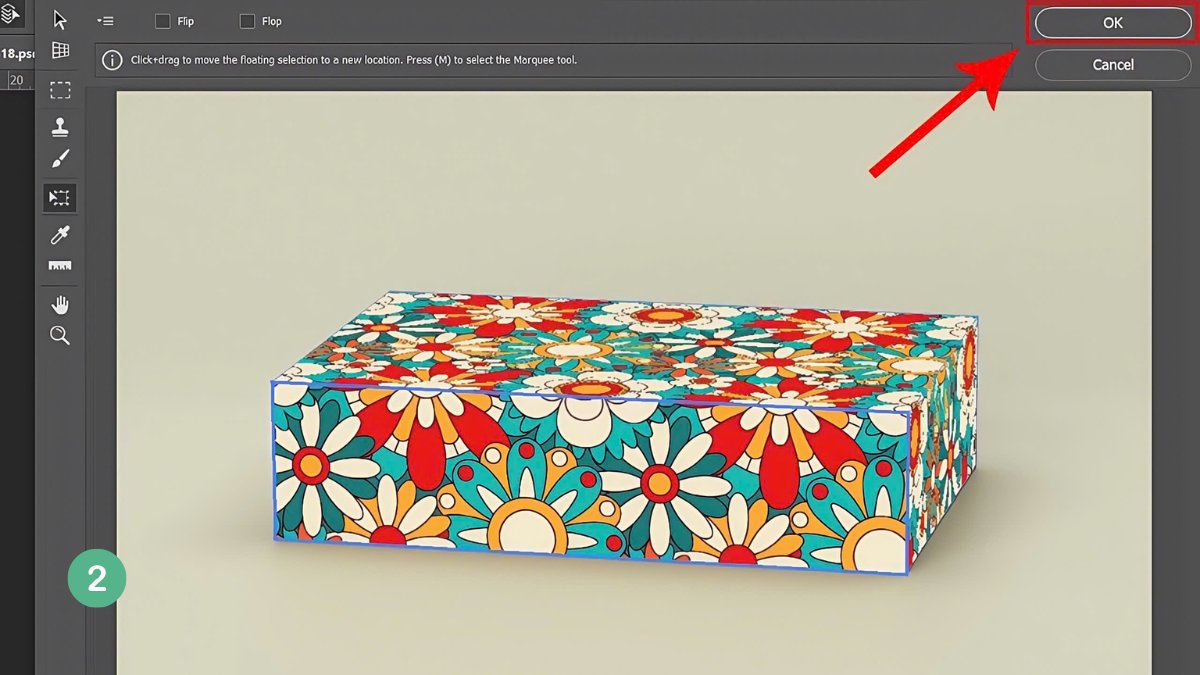Select the Stamp tool

click(x=60, y=126)
